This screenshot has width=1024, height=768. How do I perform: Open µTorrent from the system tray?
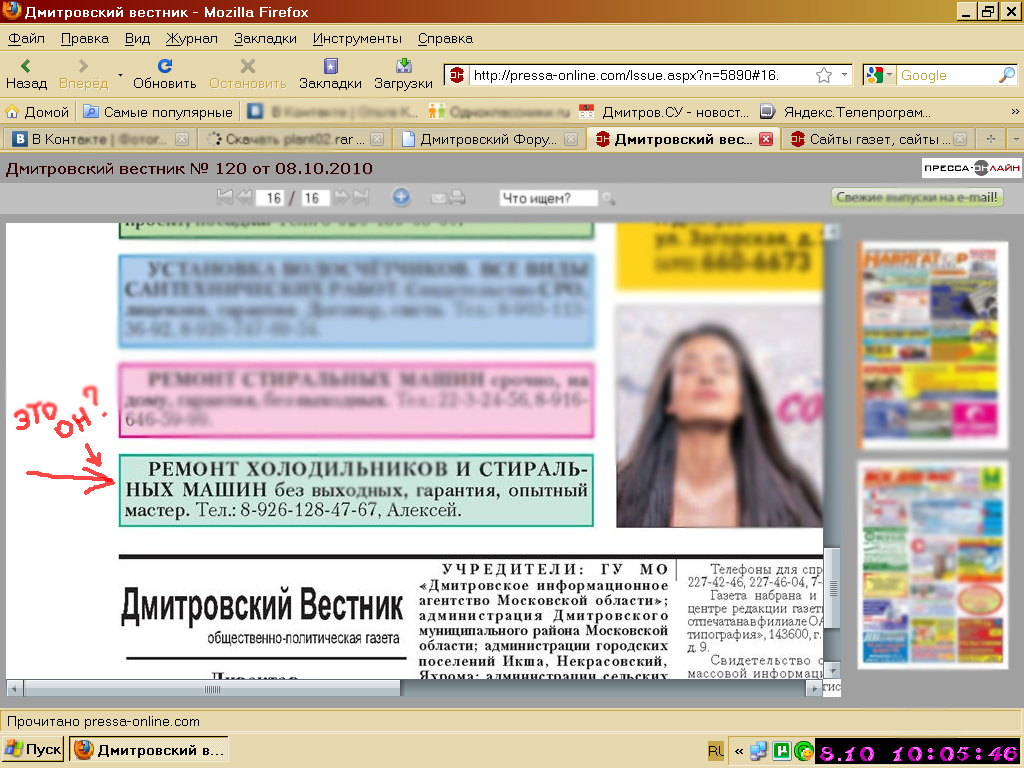point(782,751)
